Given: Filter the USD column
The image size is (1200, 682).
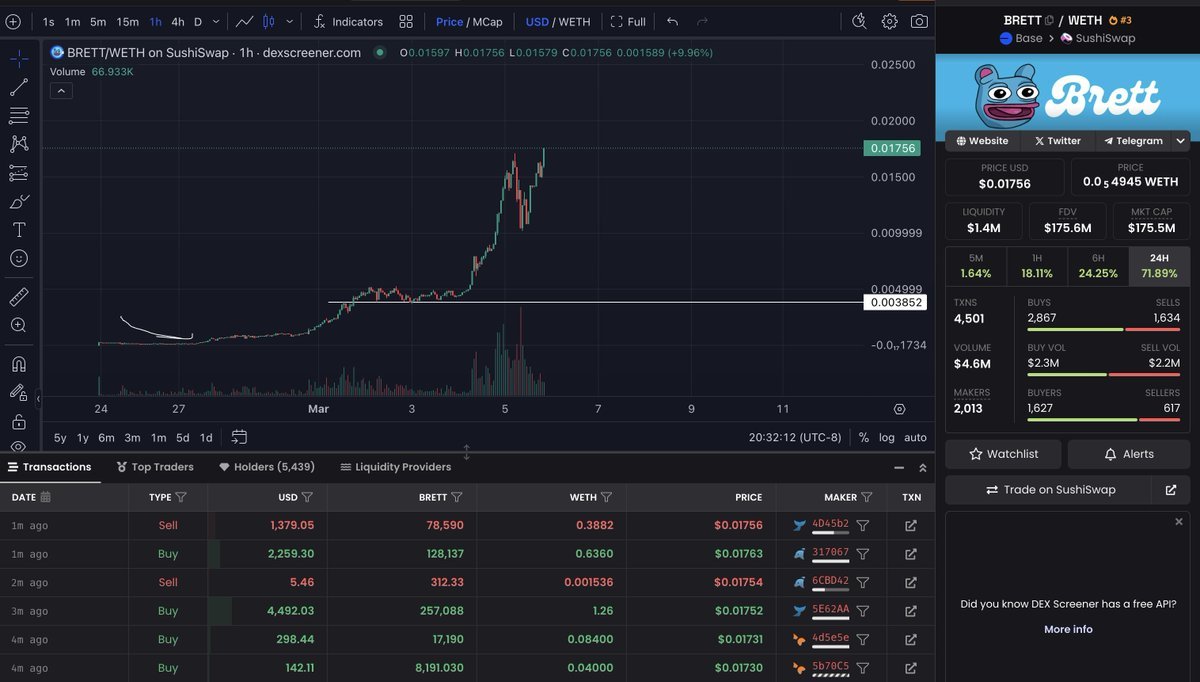Looking at the screenshot, I should point(307,497).
